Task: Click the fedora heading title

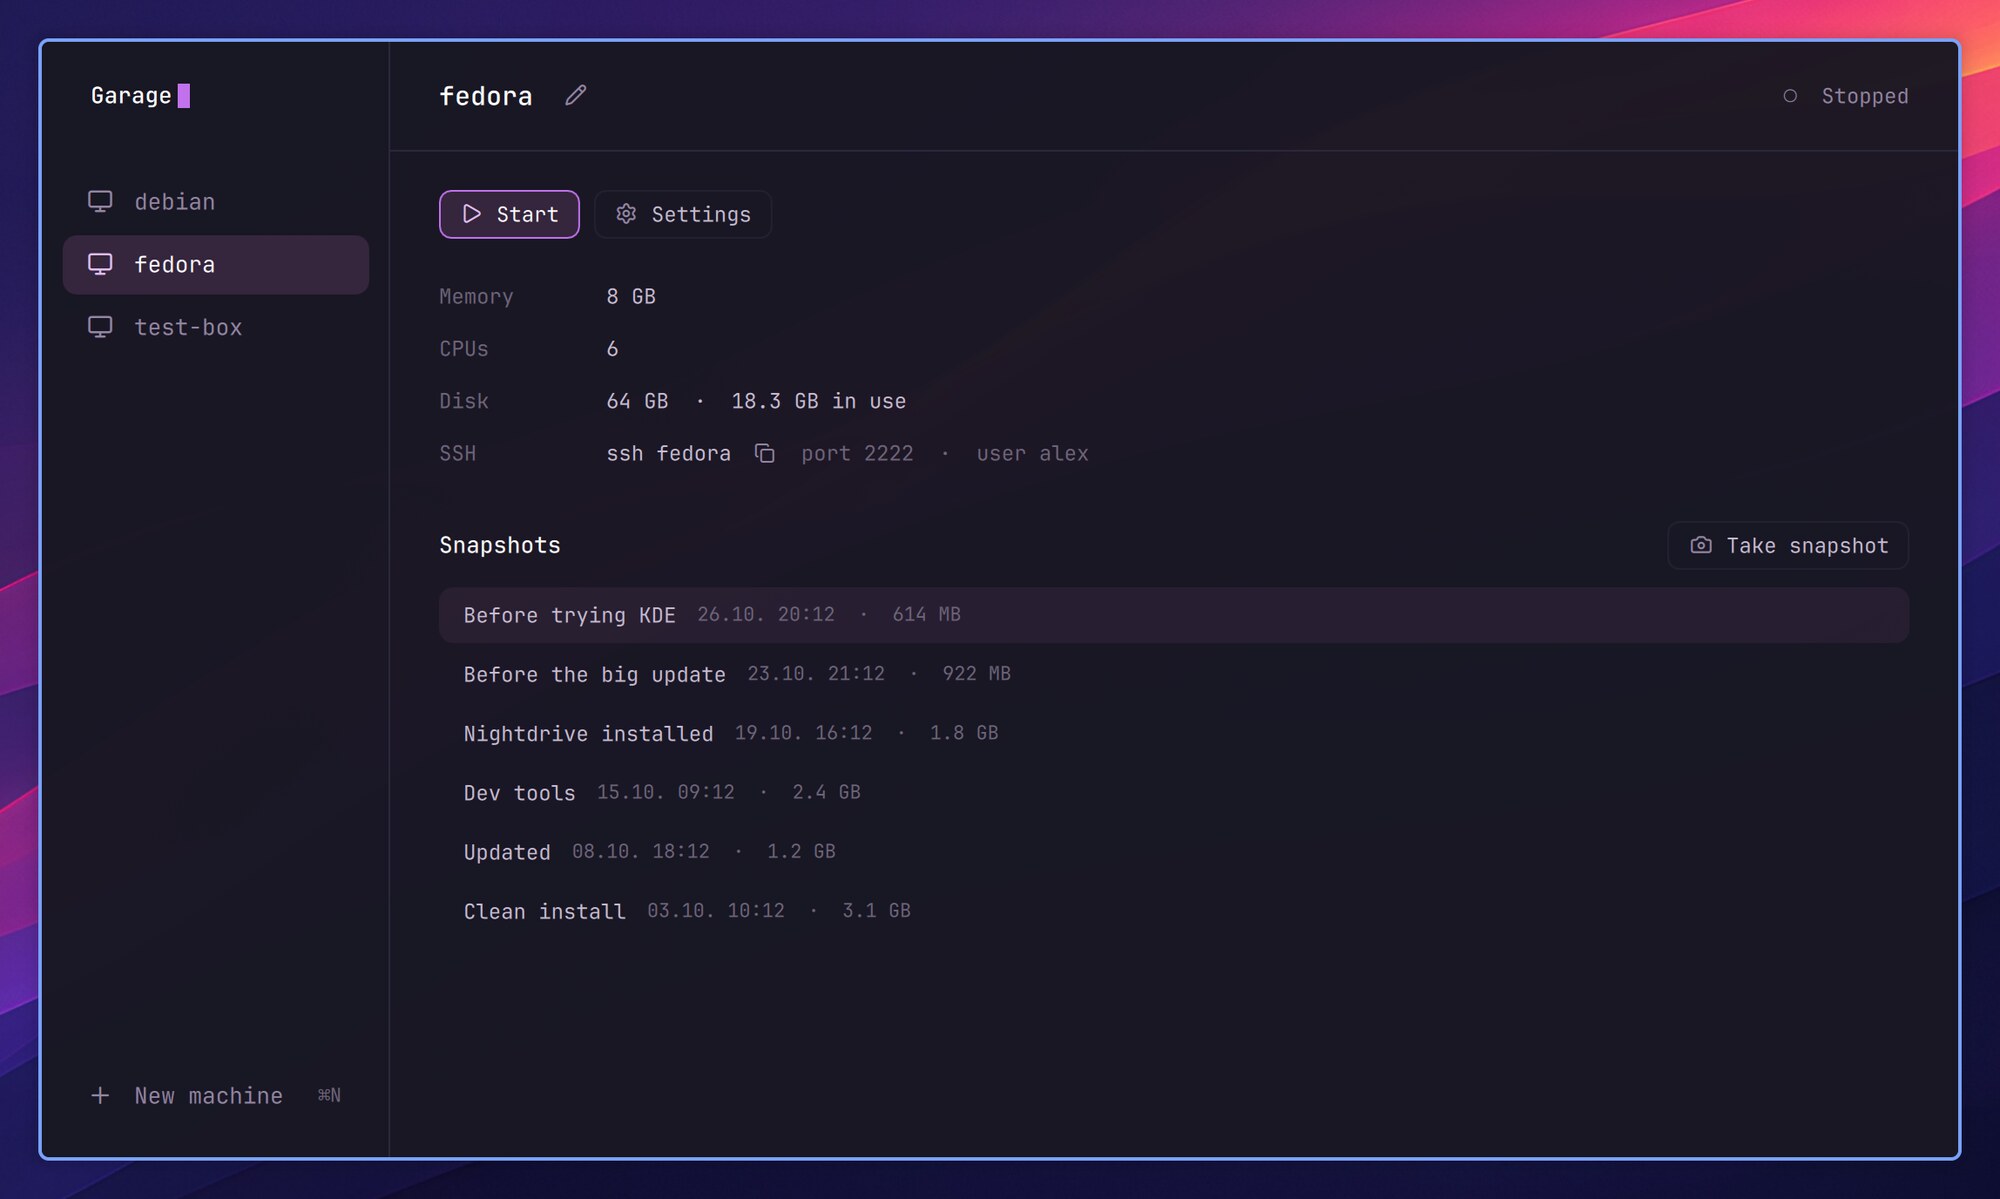Action: point(486,96)
